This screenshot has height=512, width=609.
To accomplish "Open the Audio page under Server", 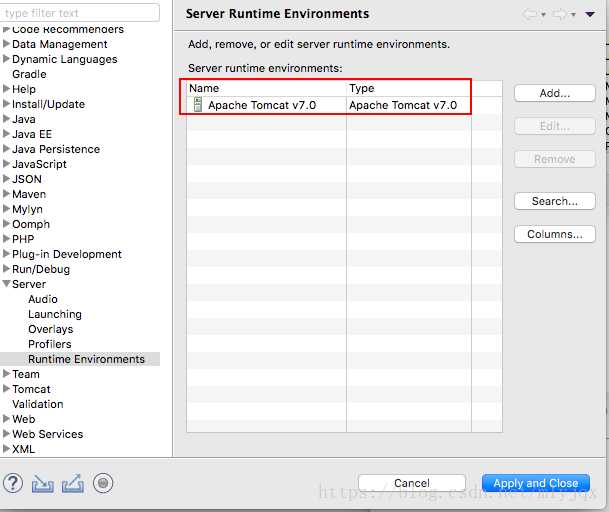I will 43,299.
